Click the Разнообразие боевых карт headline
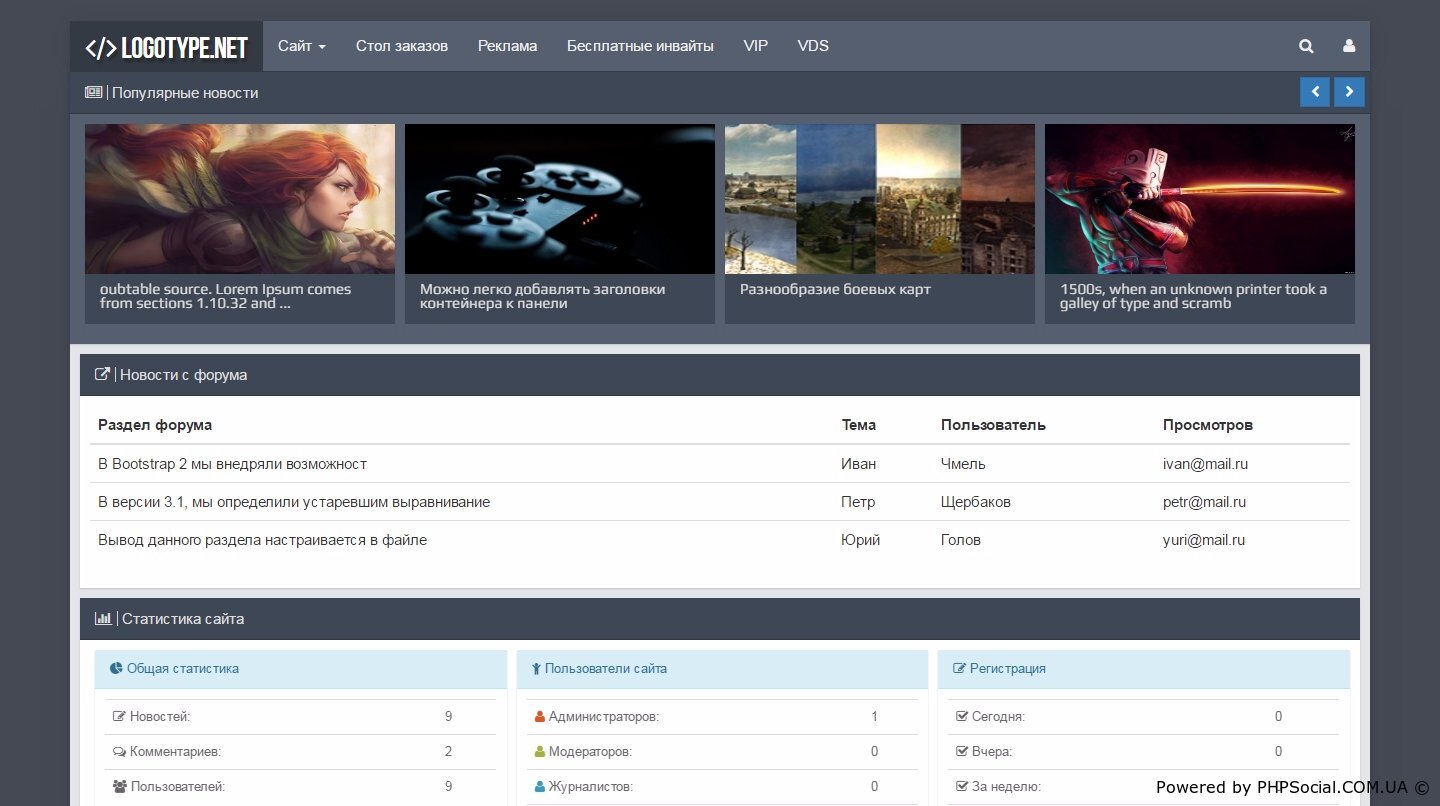Viewport: 1440px width, 806px height. [835, 290]
